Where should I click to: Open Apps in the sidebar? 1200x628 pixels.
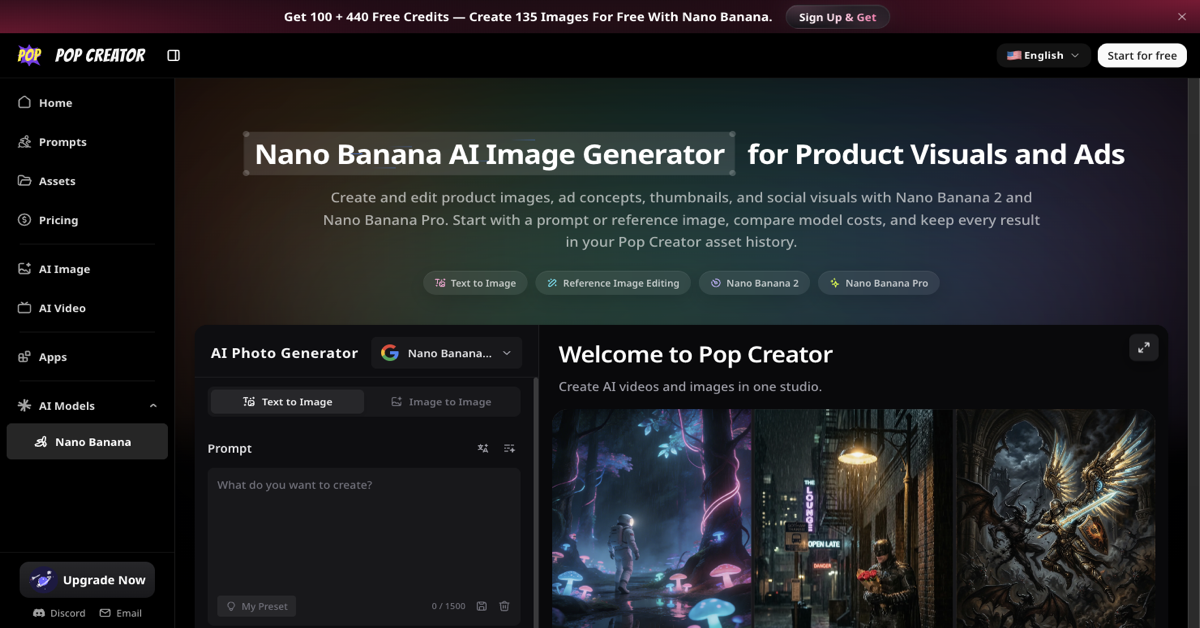click(x=87, y=357)
